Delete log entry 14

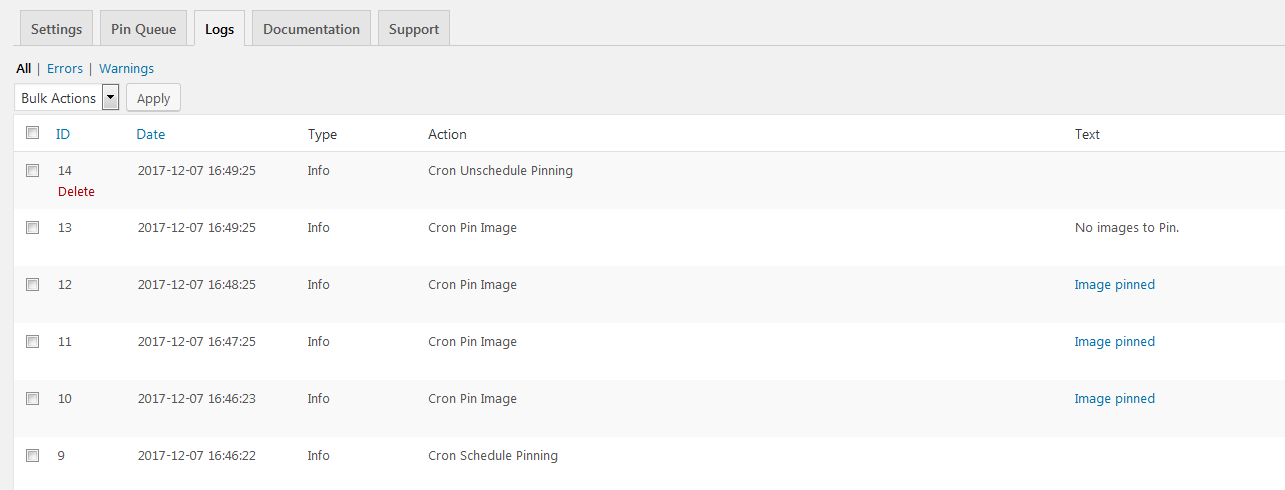76,191
